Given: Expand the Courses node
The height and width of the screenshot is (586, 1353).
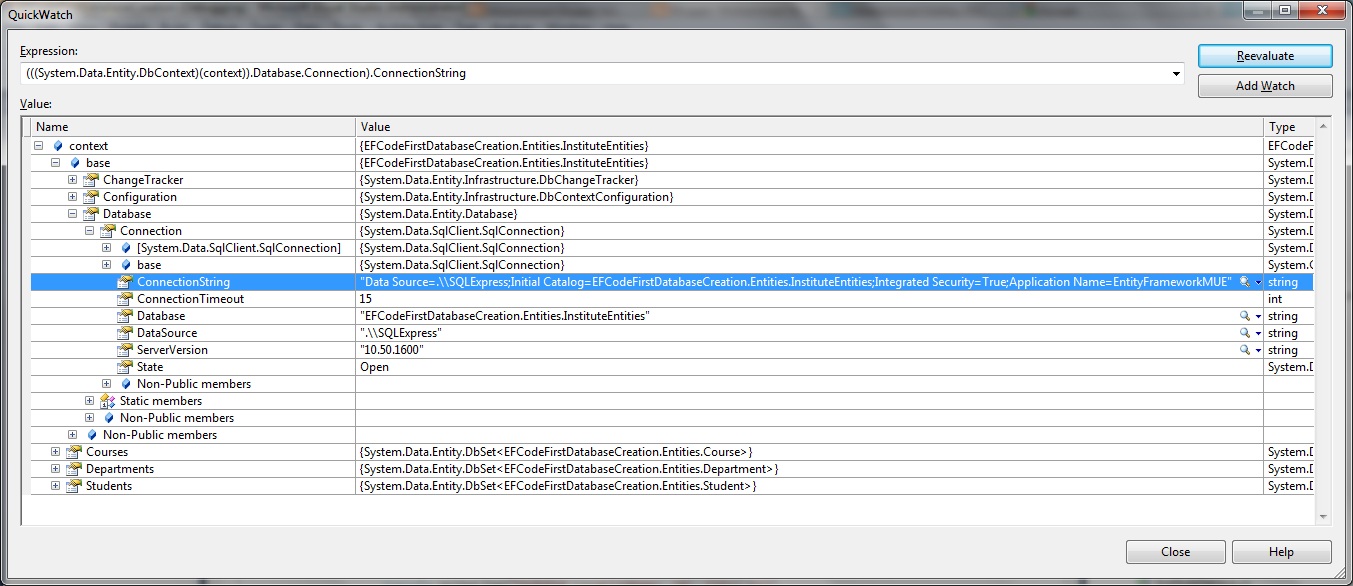Looking at the screenshot, I should 54,452.
